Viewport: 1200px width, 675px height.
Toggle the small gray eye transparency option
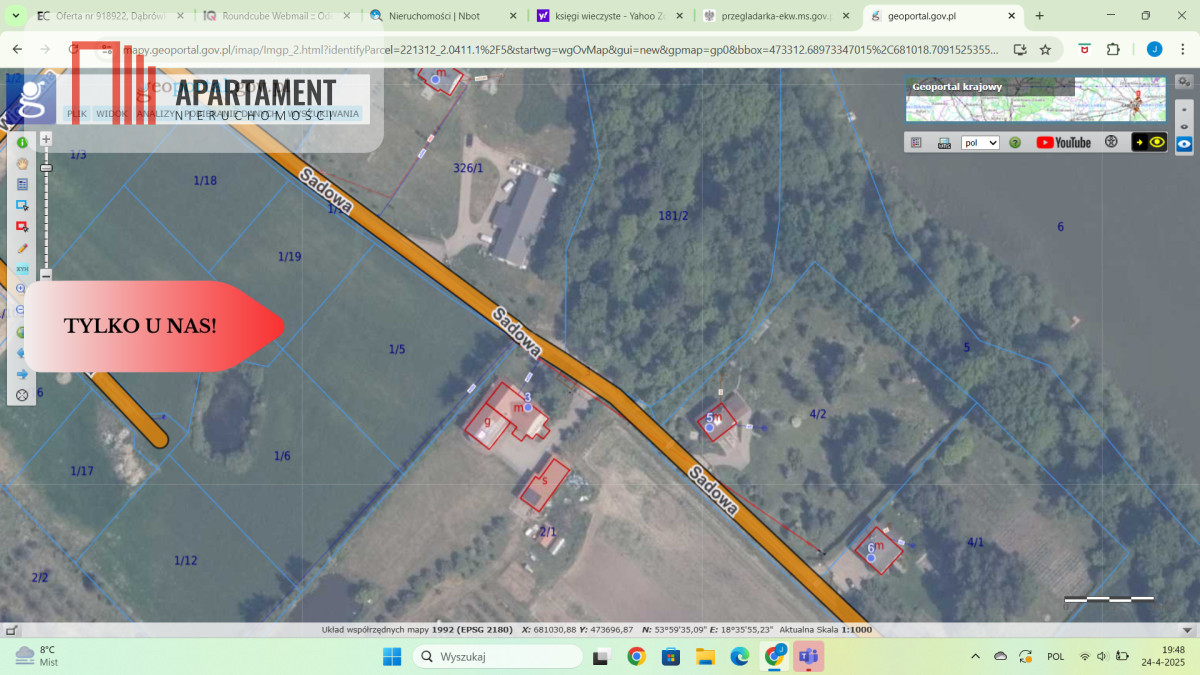pyautogui.click(x=1184, y=127)
